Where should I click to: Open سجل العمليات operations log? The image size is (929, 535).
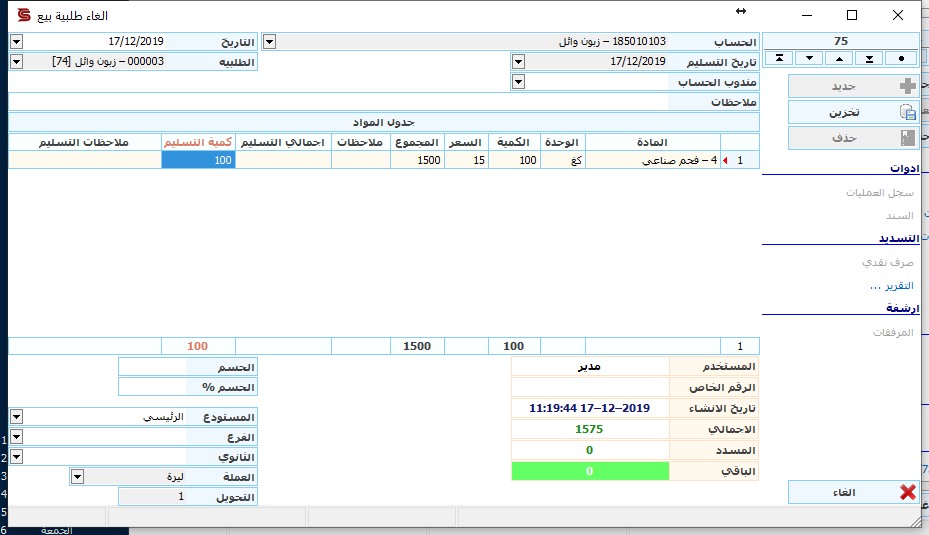click(880, 193)
